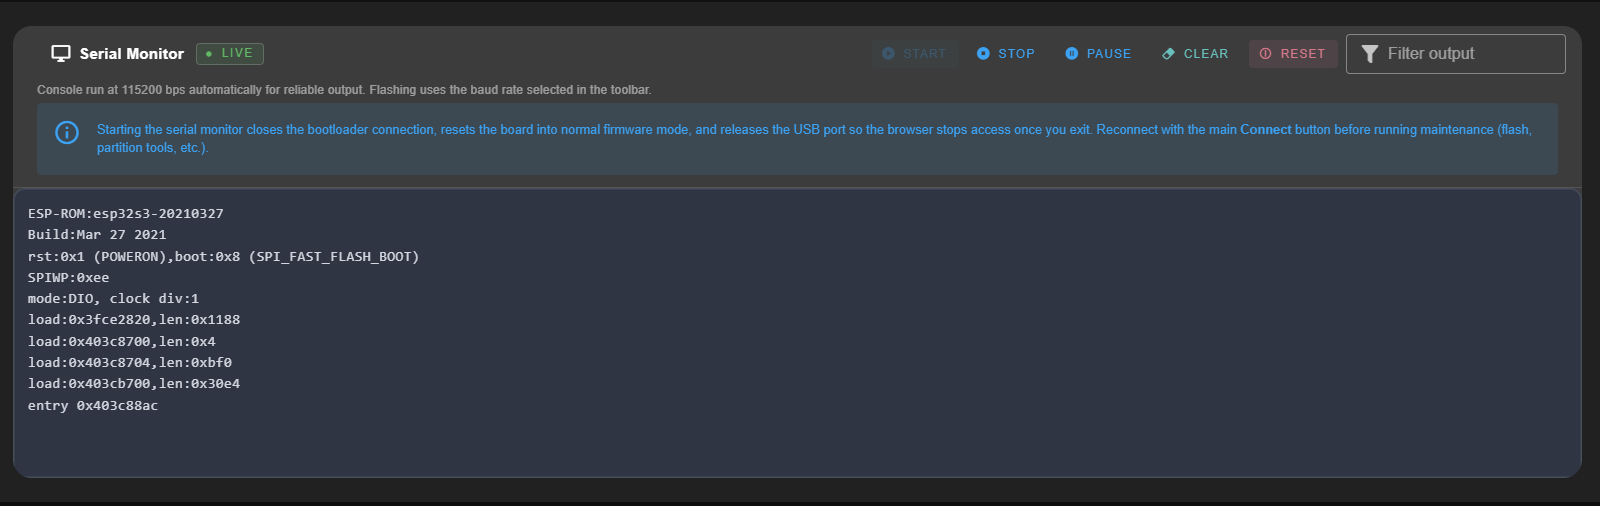Focus the Filter output text field
This screenshot has height=506, width=1600.
(1470, 54)
